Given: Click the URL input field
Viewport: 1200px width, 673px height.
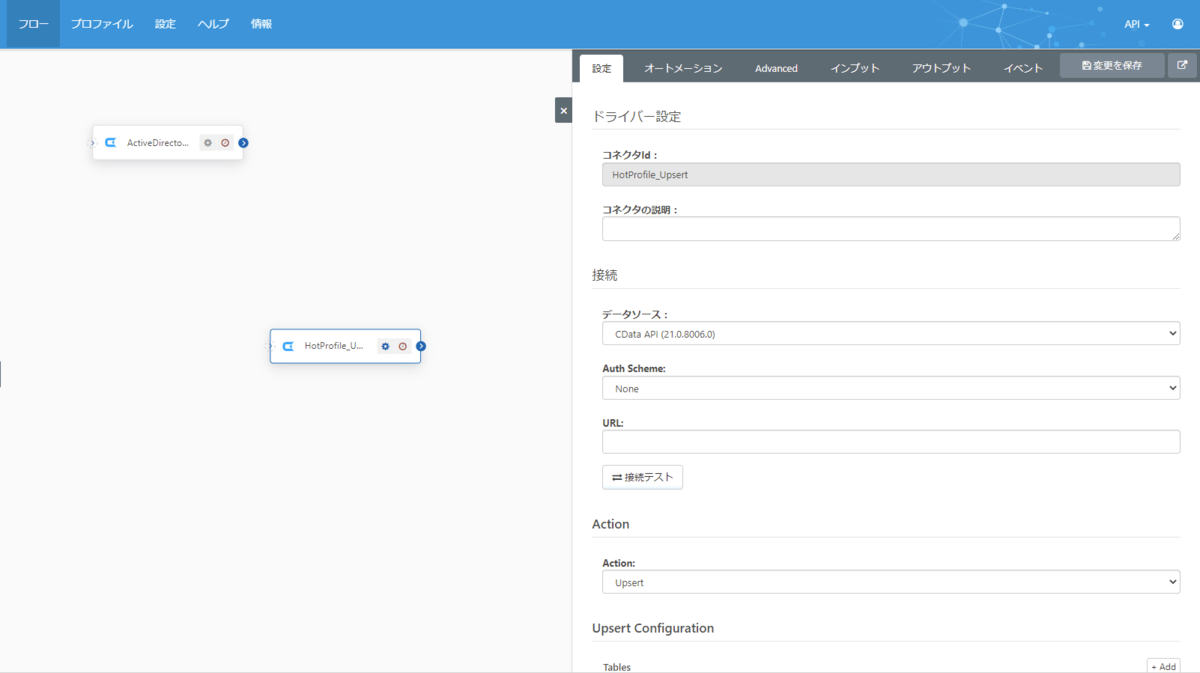Looking at the screenshot, I should pyautogui.click(x=891, y=442).
